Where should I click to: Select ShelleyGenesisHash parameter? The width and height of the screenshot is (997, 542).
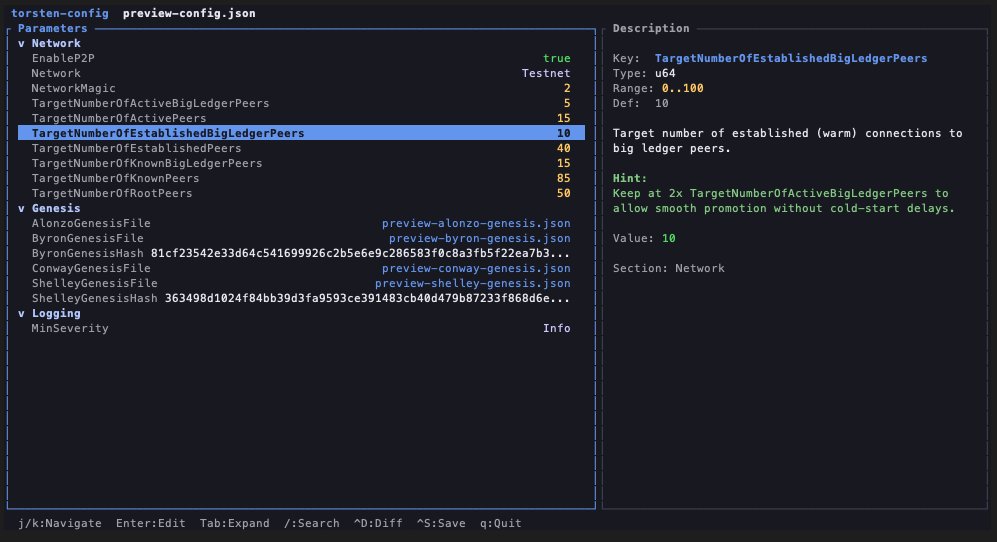(x=301, y=298)
